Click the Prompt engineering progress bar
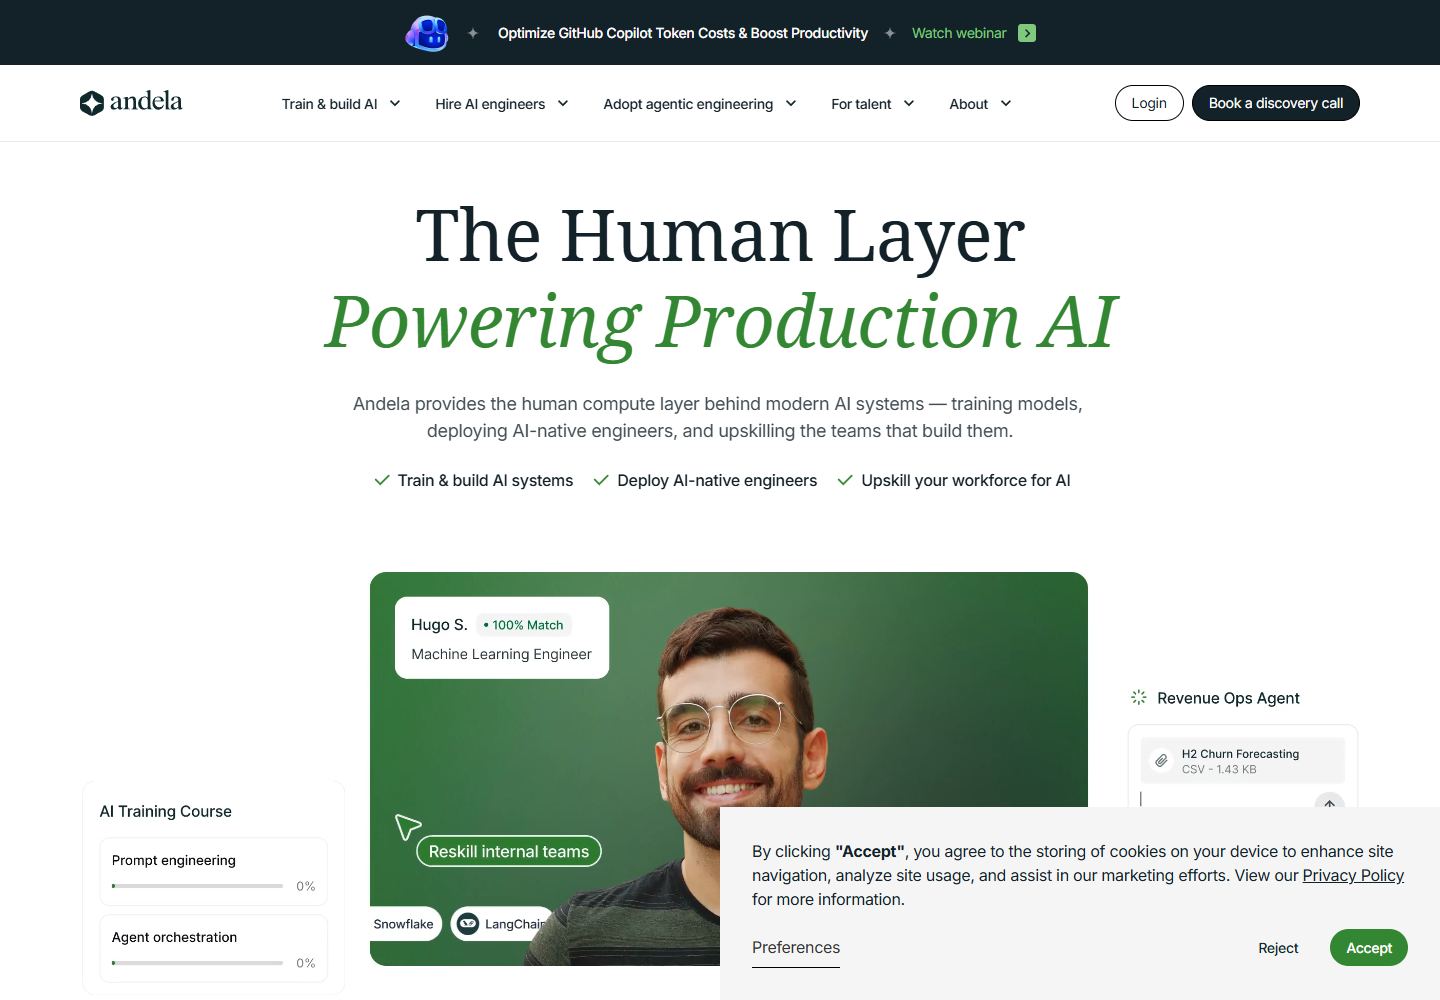Screen dimensions: 1440x1000 point(198,886)
